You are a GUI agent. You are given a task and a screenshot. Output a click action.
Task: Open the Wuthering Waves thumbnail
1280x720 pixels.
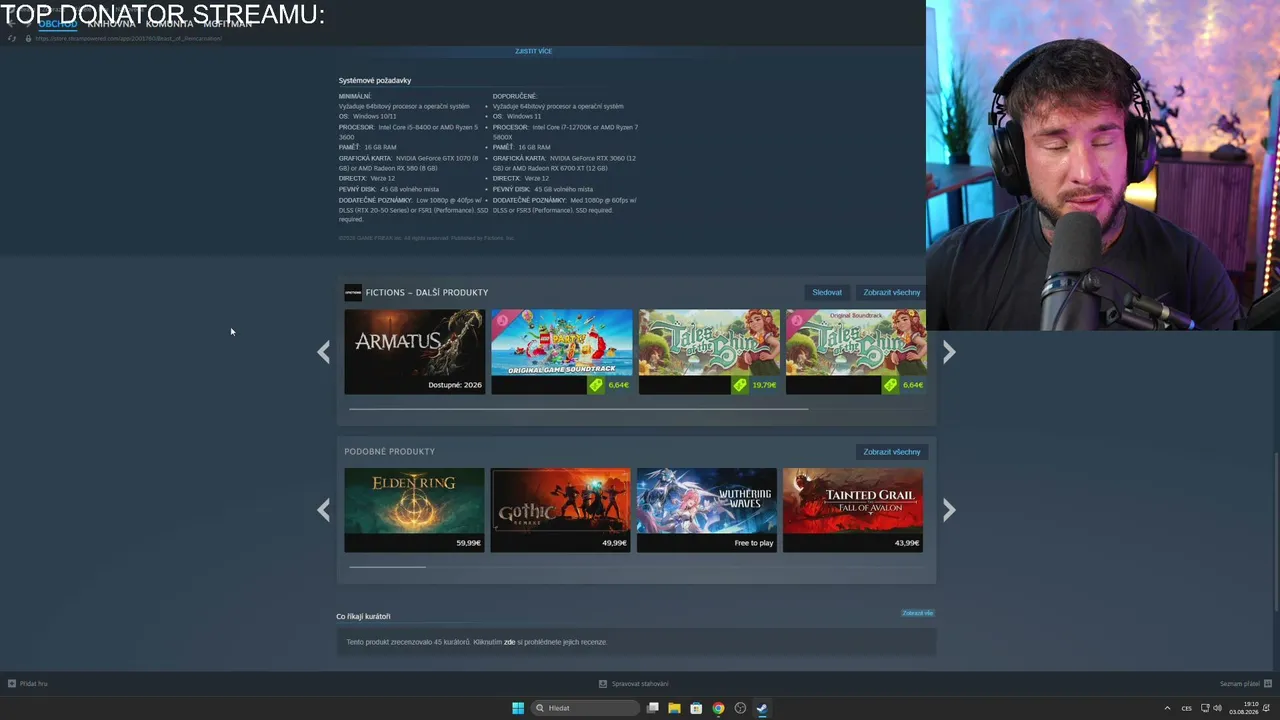point(707,510)
